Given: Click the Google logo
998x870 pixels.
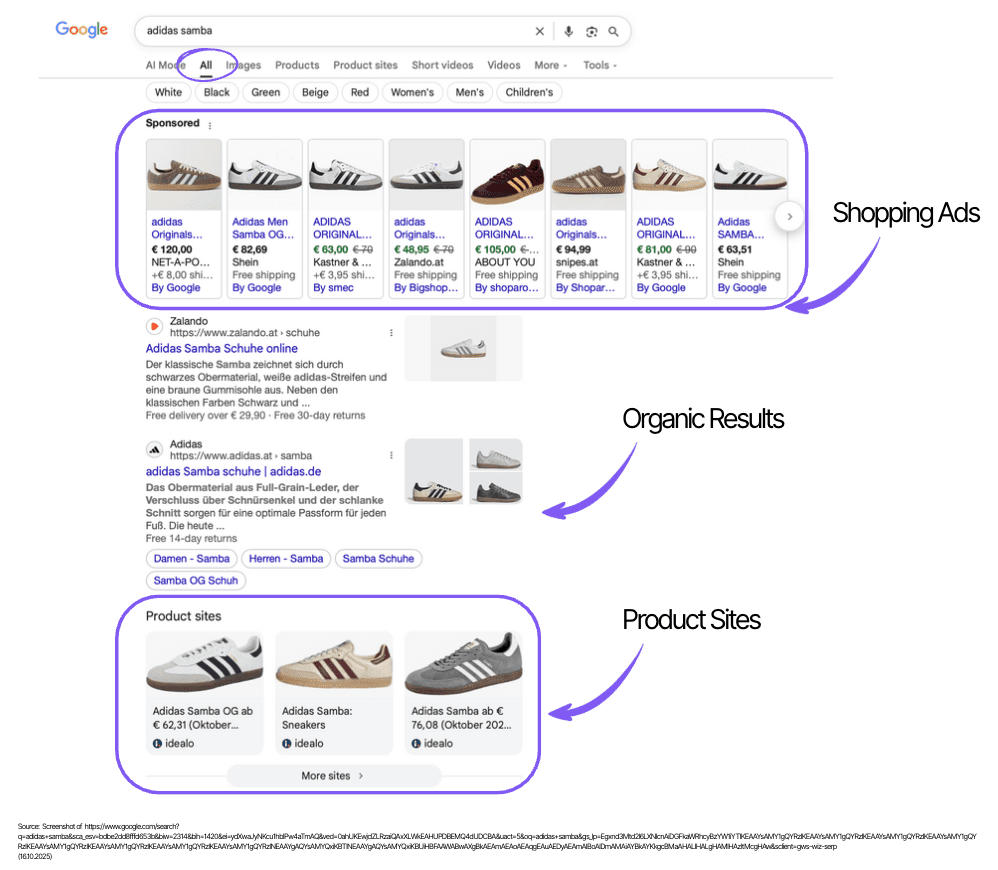Looking at the screenshot, I should pyautogui.click(x=81, y=29).
